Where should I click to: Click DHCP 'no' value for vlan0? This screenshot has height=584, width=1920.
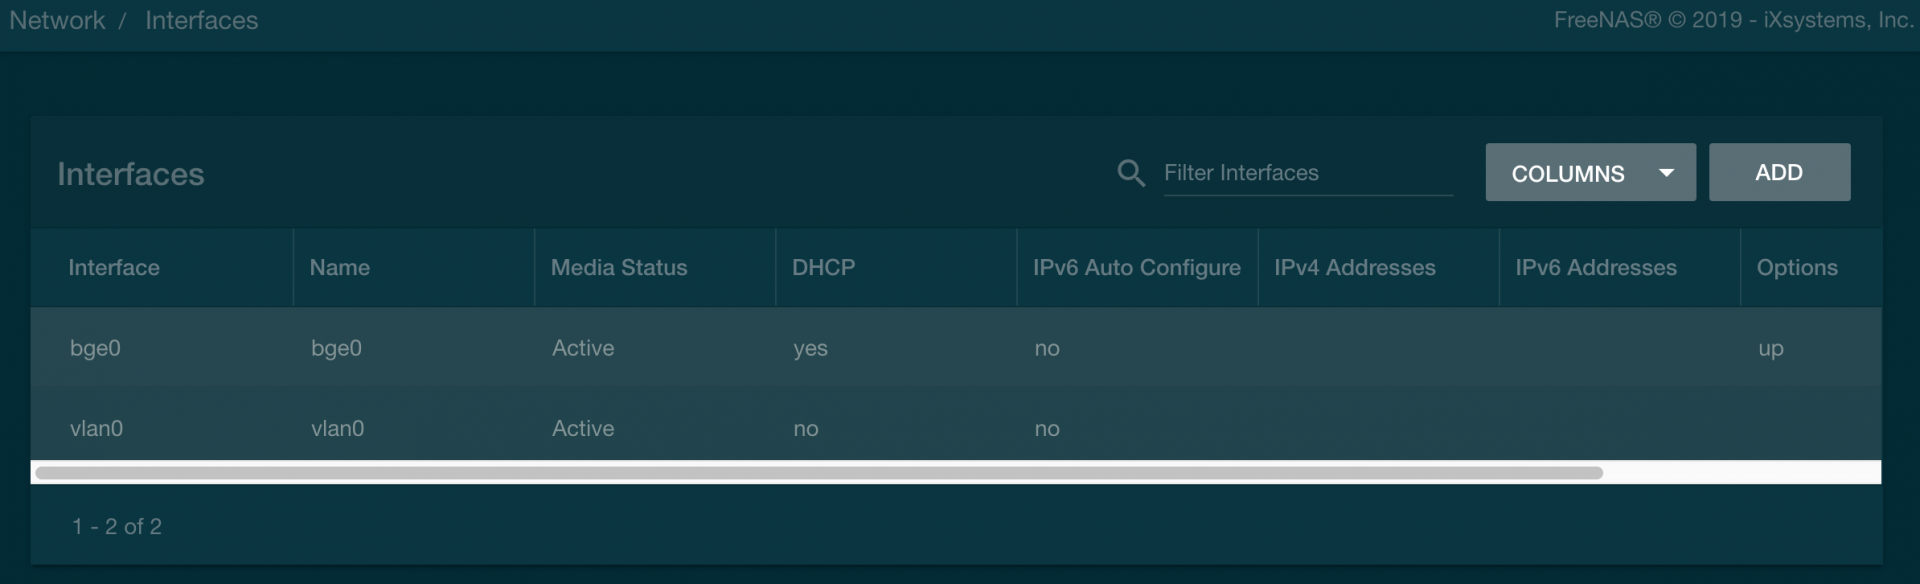[x=805, y=429]
